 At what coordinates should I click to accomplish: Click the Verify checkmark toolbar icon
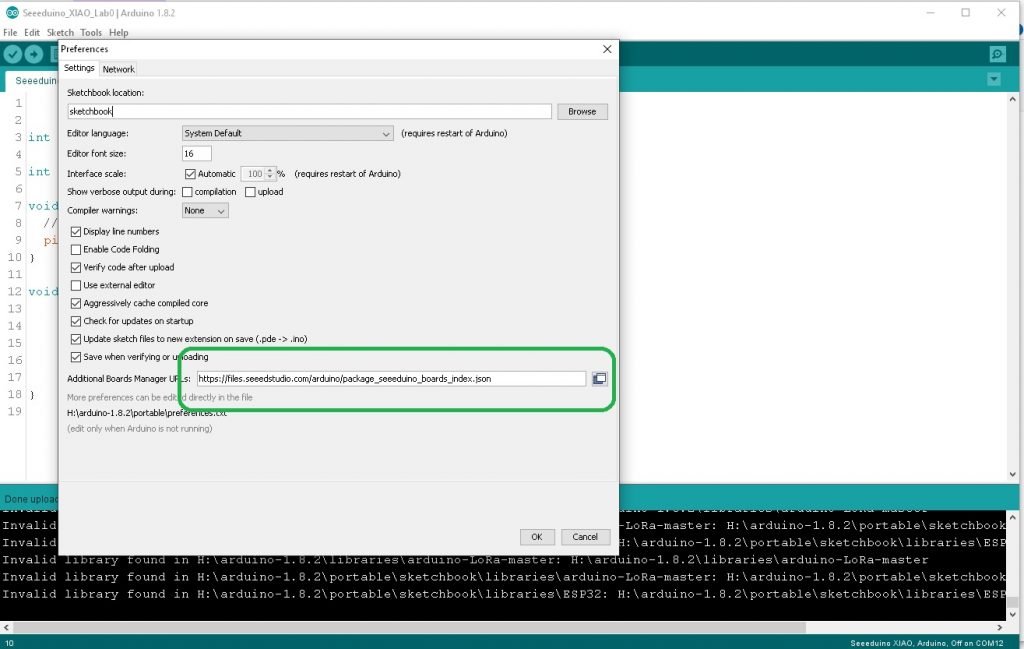tap(12, 54)
